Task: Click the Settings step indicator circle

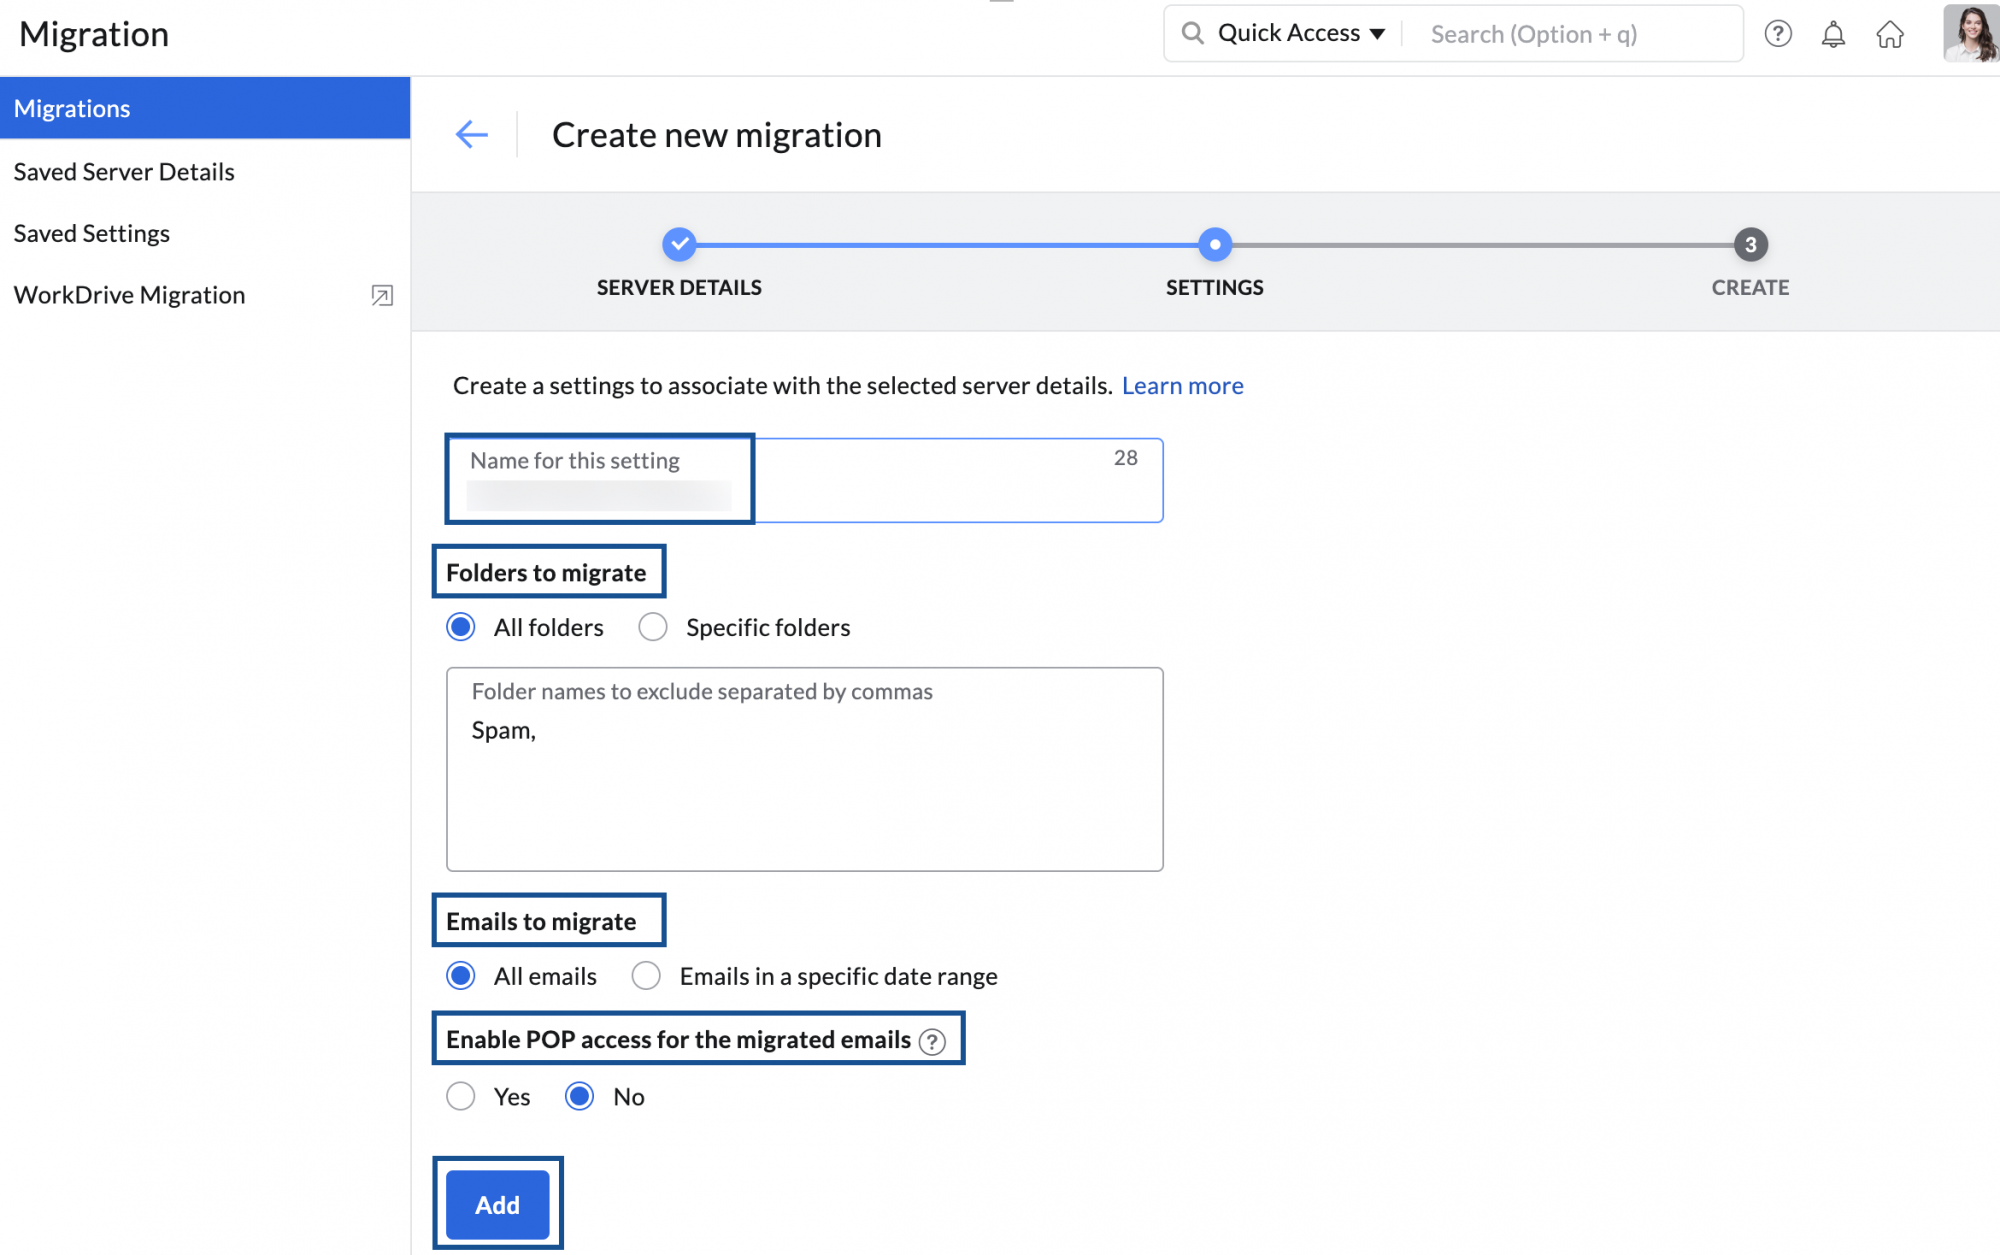Action: click(1214, 243)
